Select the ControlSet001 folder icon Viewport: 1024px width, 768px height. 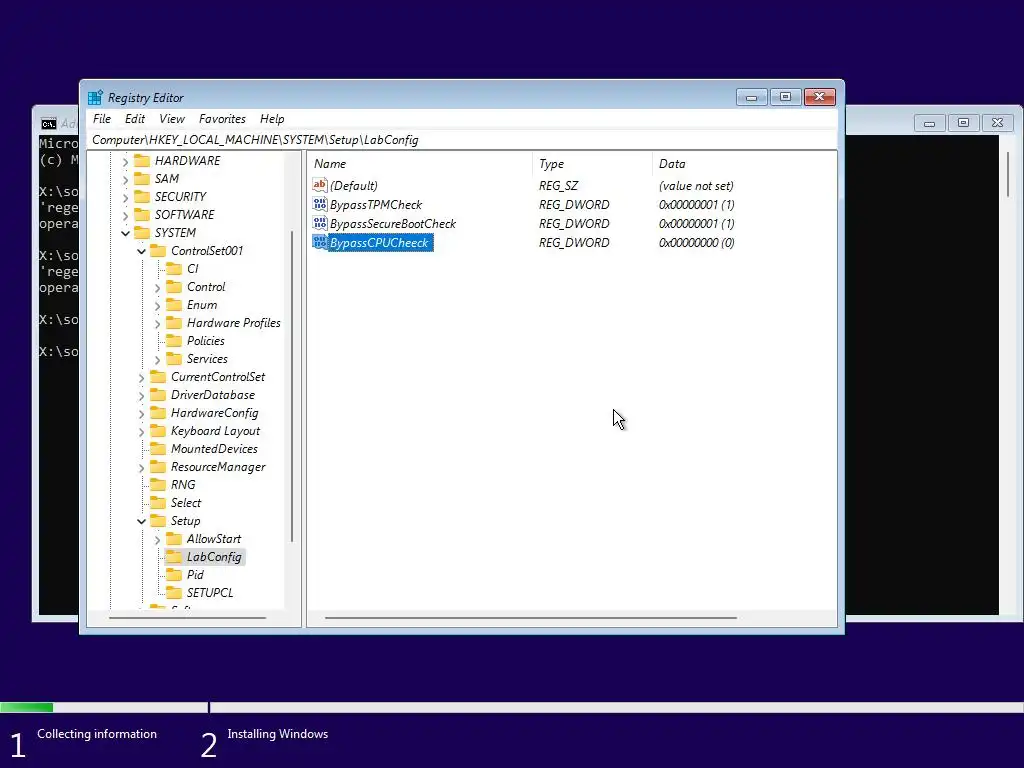point(158,251)
